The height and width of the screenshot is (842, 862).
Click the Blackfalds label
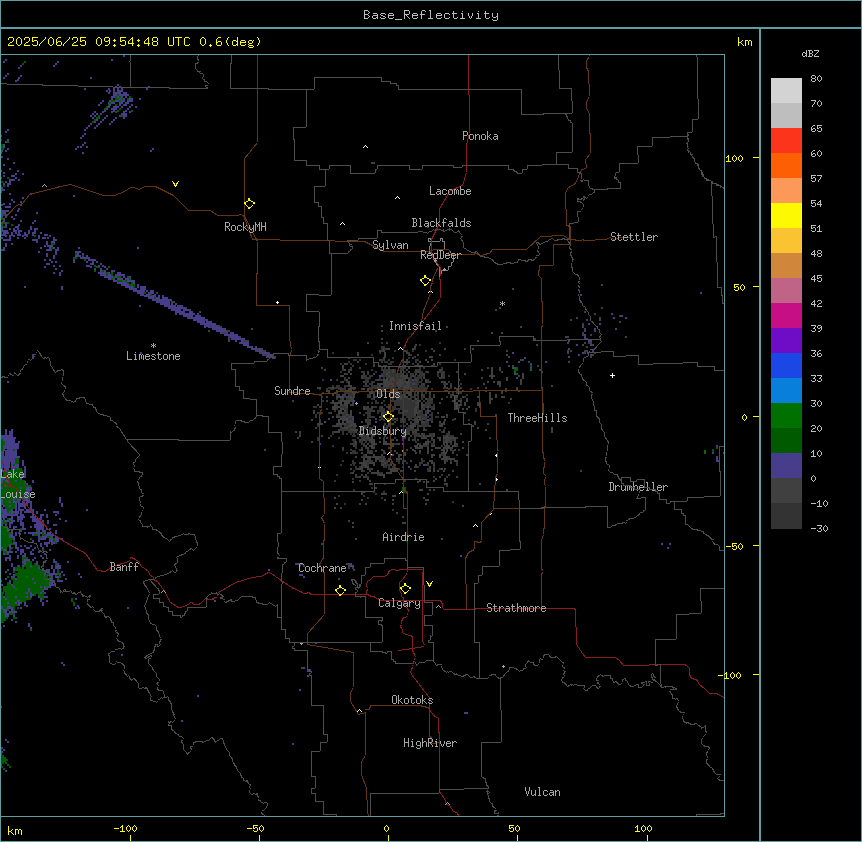coord(441,223)
